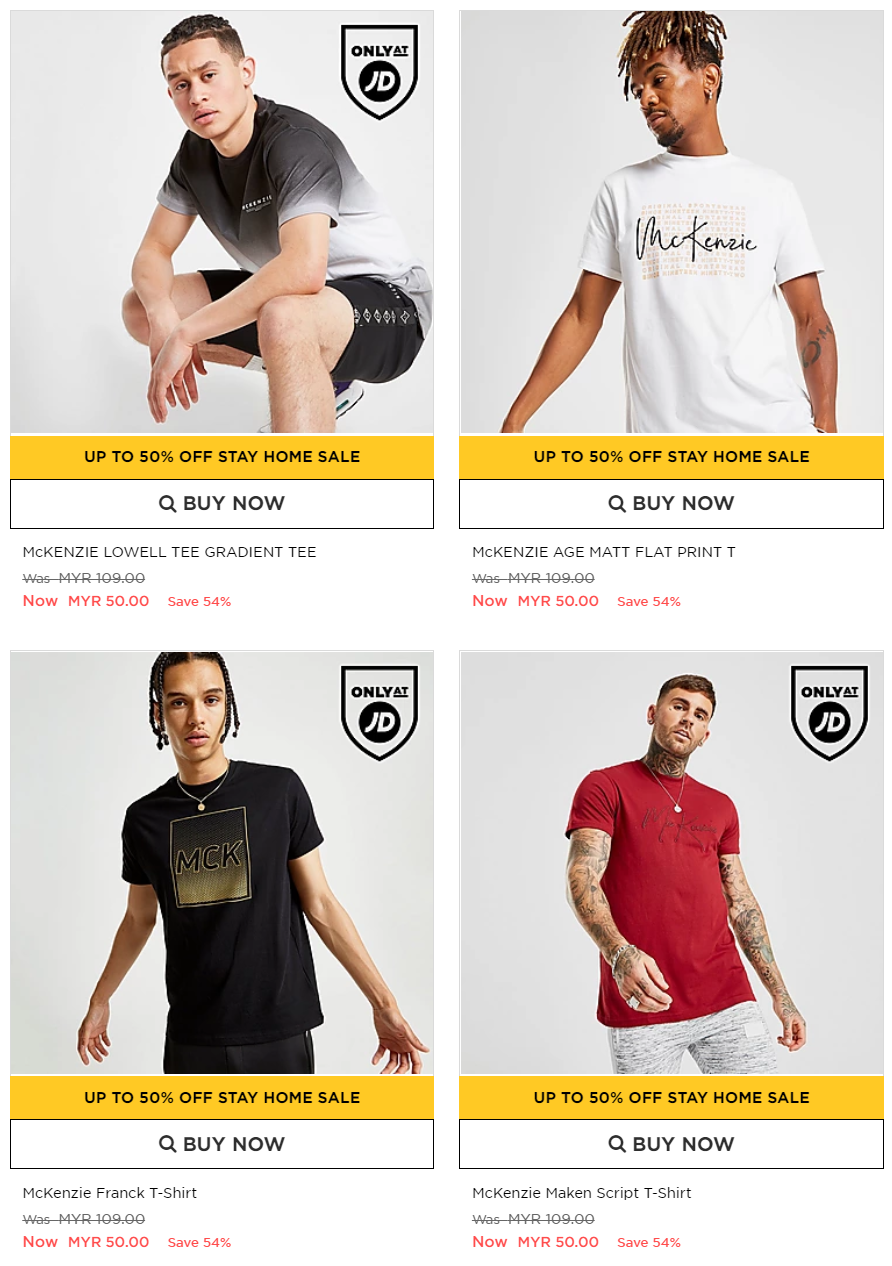Click magnifier icon in Franck T-Shirt Buy Now

tap(168, 1145)
